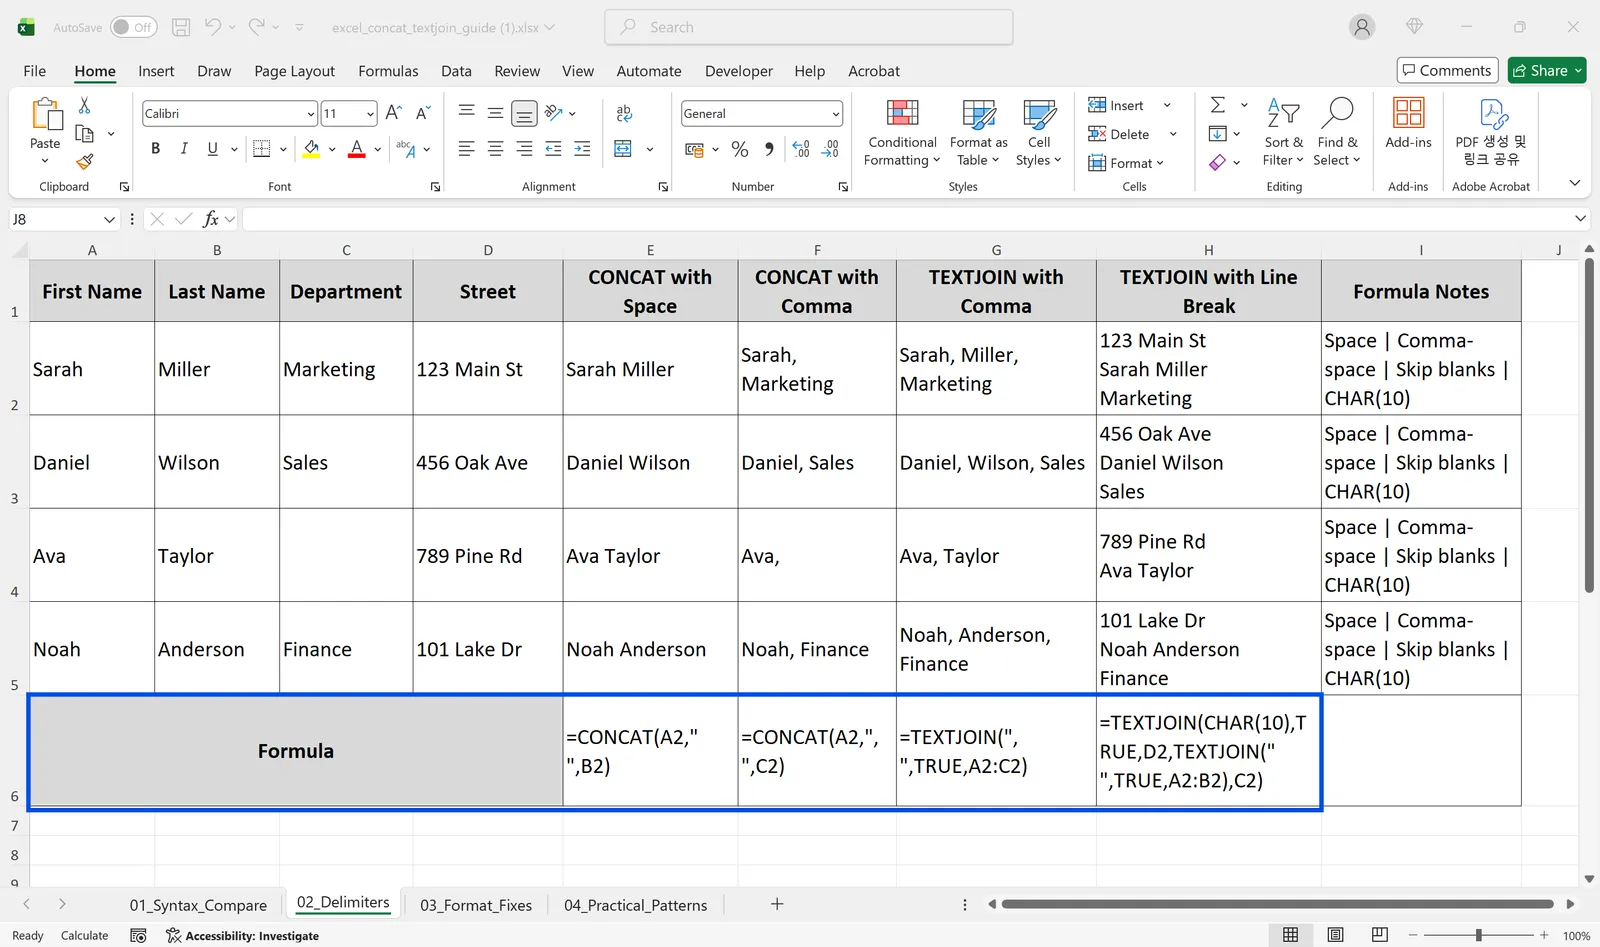Click the Wrap Text icon
Screen dimensions: 1600x947
(x=624, y=113)
